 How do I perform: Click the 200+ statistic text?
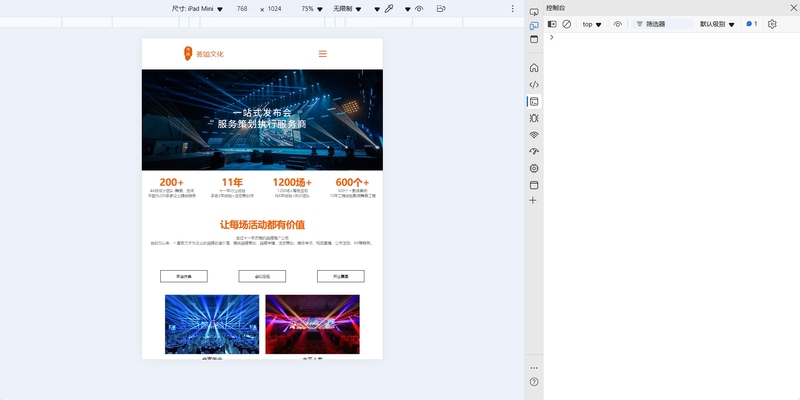point(171,182)
